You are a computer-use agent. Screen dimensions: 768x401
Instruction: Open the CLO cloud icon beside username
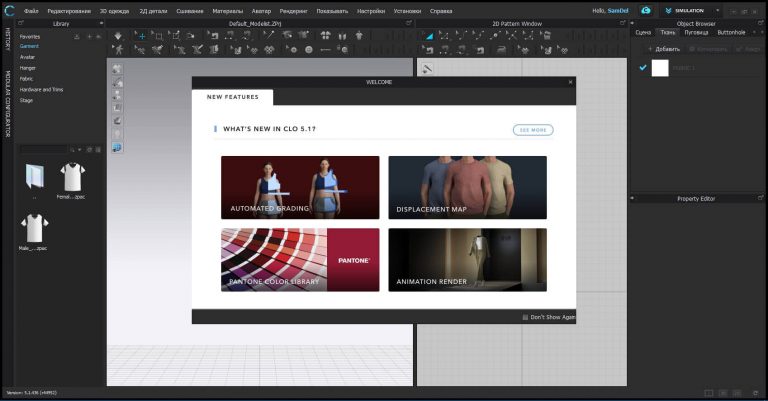(x=646, y=10)
